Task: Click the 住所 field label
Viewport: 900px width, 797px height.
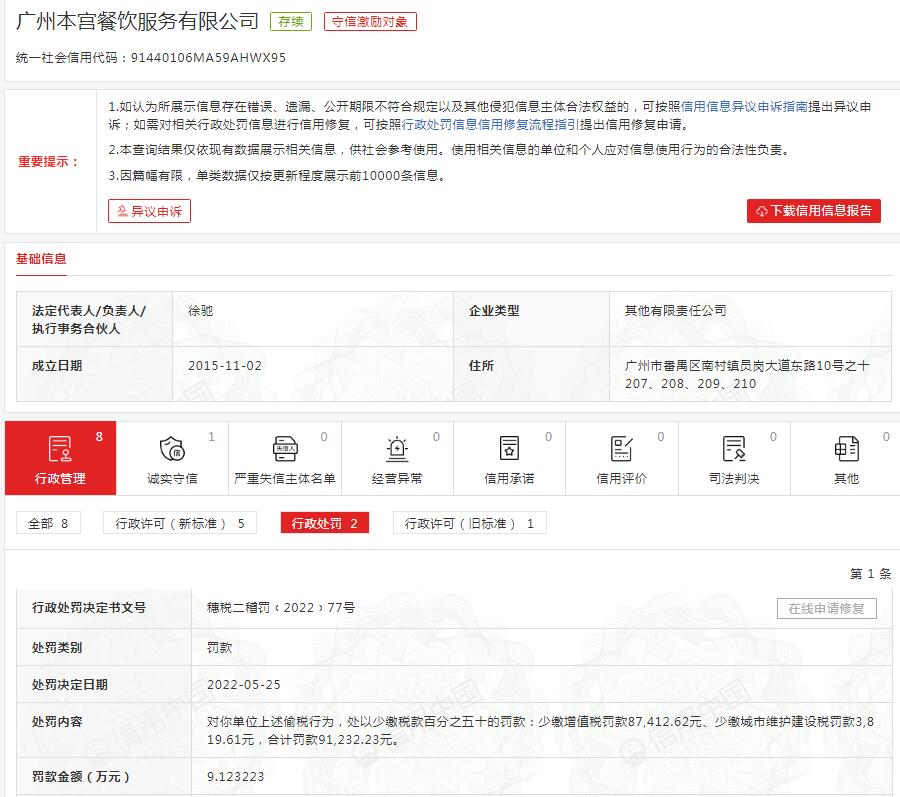Action: 482,366
